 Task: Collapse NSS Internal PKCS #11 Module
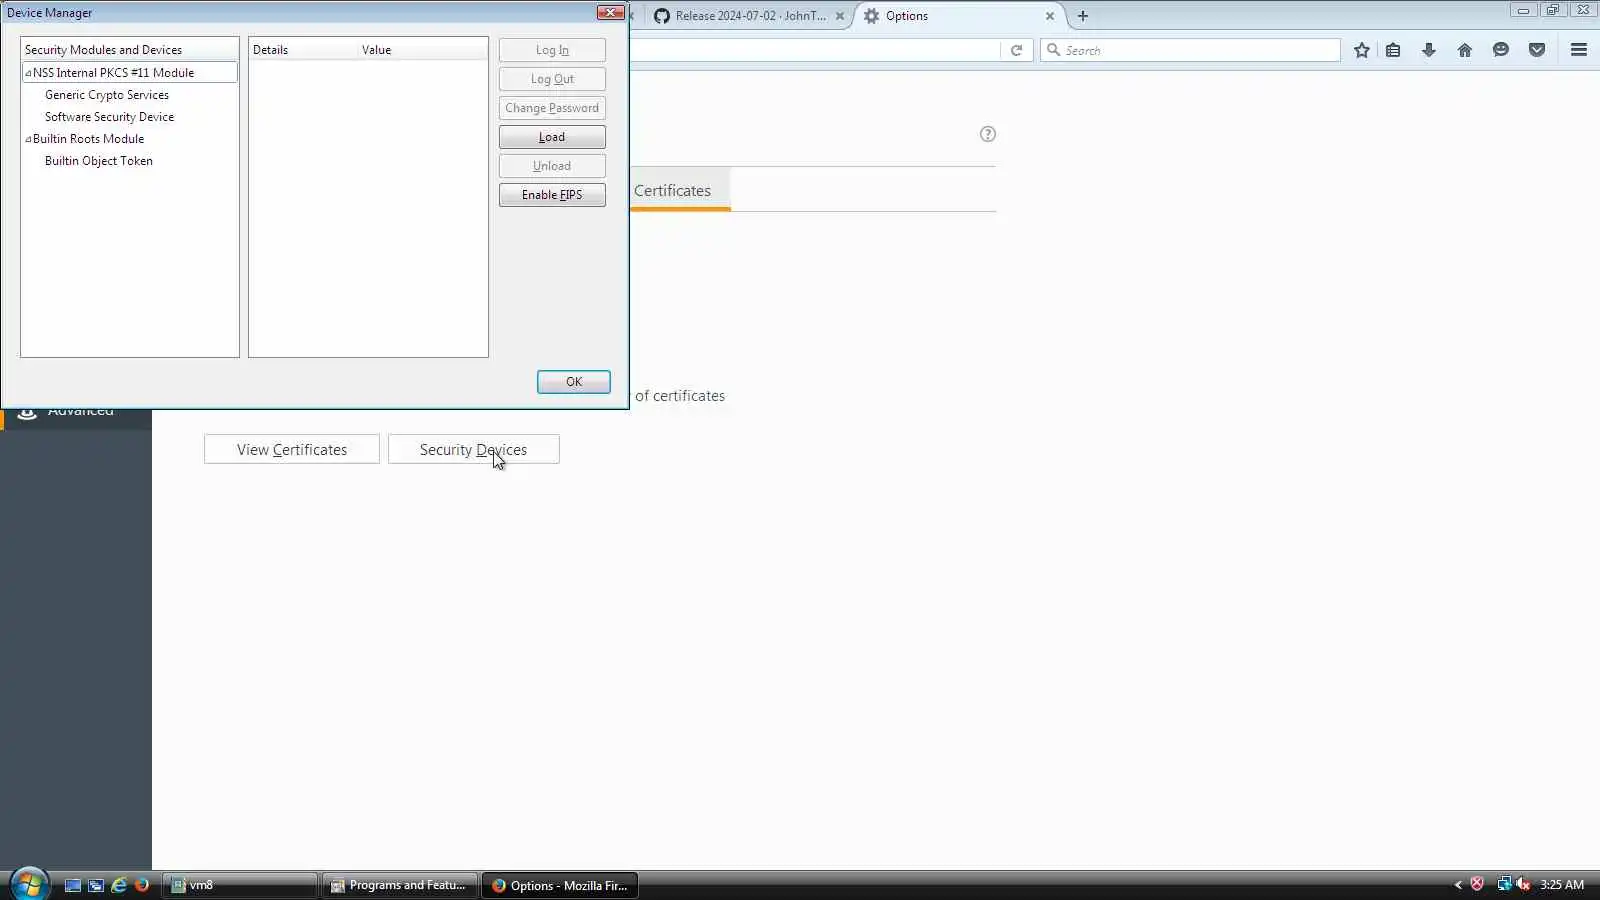point(28,73)
